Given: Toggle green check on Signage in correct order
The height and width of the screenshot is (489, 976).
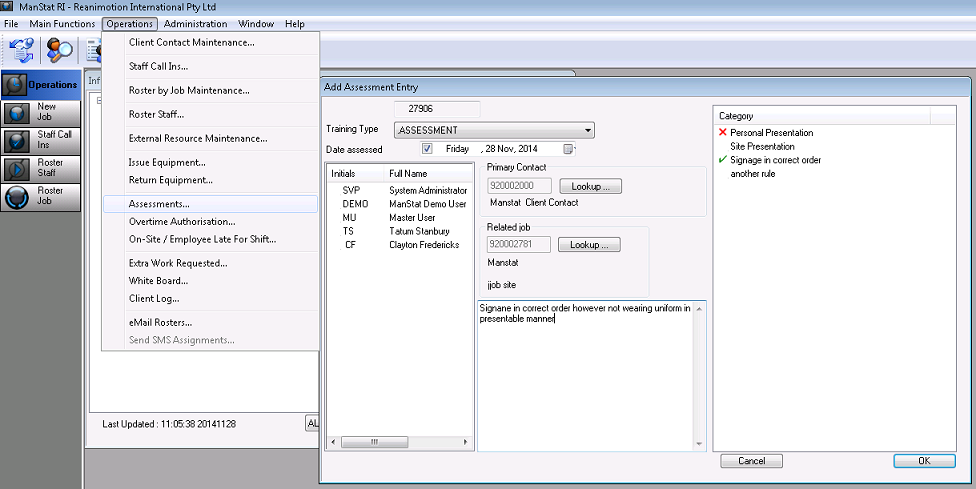Looking at the screenshot, I should point(723,160).
